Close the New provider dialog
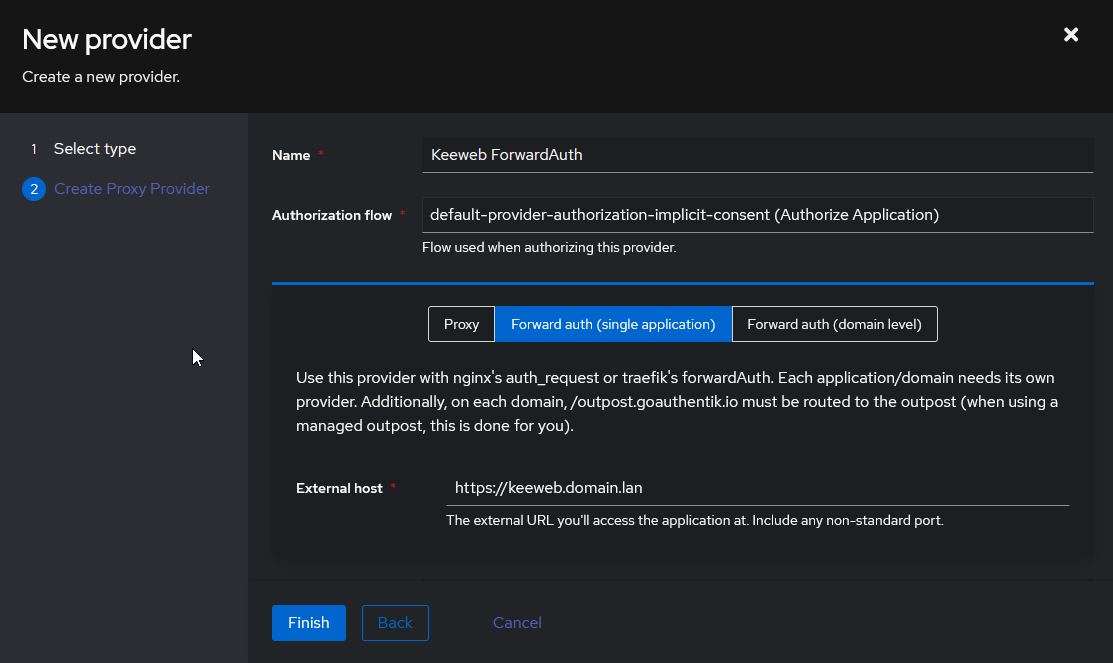This screenshot has height=663, width=1113. (x=1070, y=35)
